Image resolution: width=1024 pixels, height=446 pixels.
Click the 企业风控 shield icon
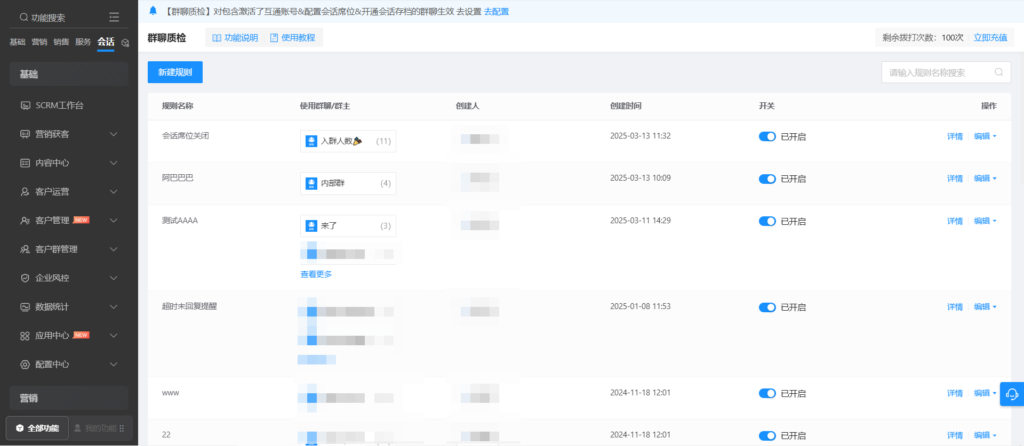pos(25,278)
